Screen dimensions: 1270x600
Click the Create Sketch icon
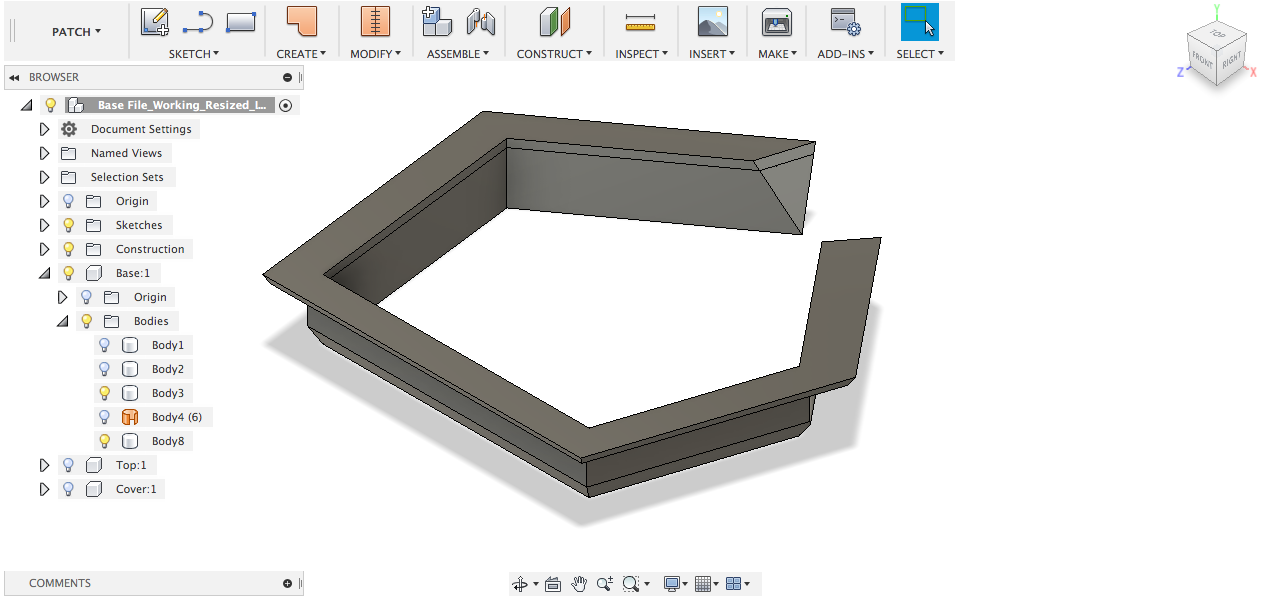coord(154,21)
